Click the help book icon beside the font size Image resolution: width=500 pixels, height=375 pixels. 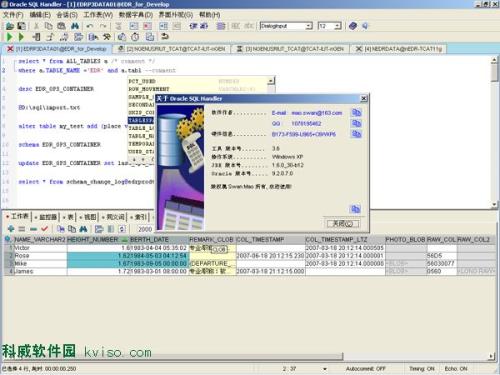pyautogui.click(x=353, y=26)
